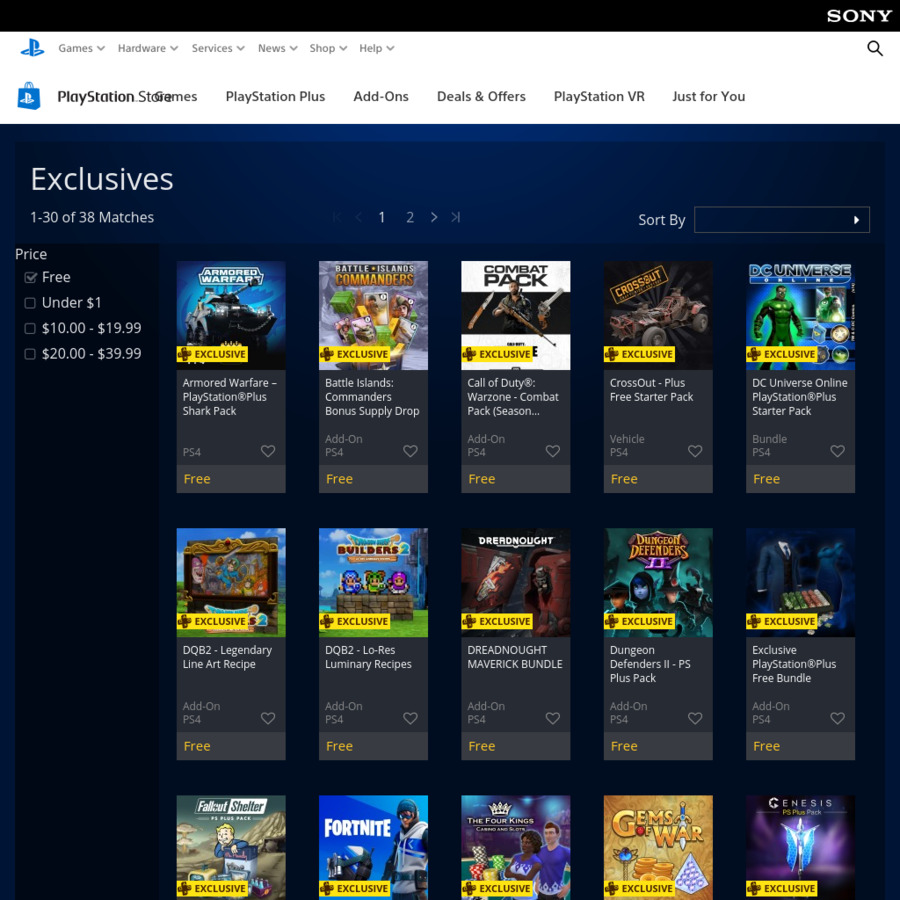Open Armored Warfare Shark Pack title link

coord(230,397)
